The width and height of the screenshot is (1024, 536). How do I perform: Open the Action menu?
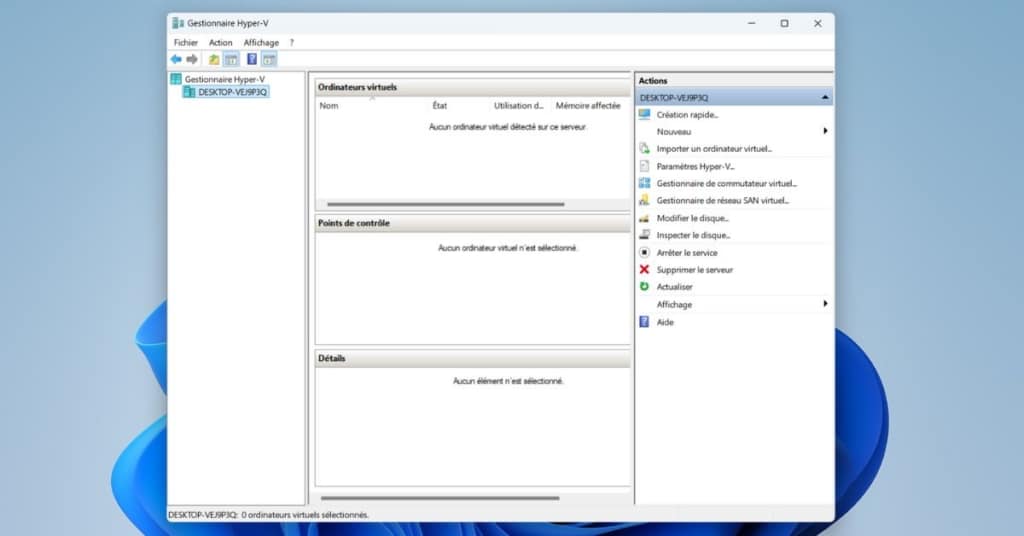click(220, 42)
